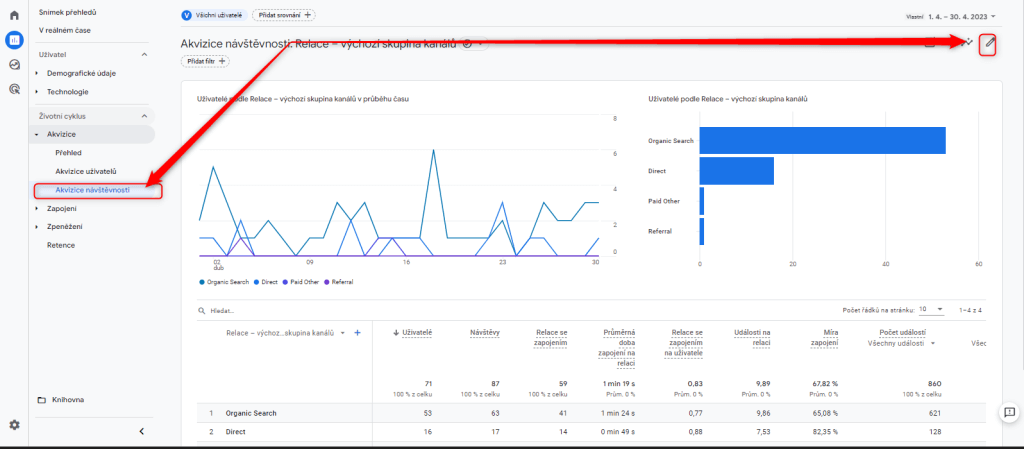The image size is (1024, 449).
Task: Open Snímek přehledů in sidebar
Action: tap(68, 12)
